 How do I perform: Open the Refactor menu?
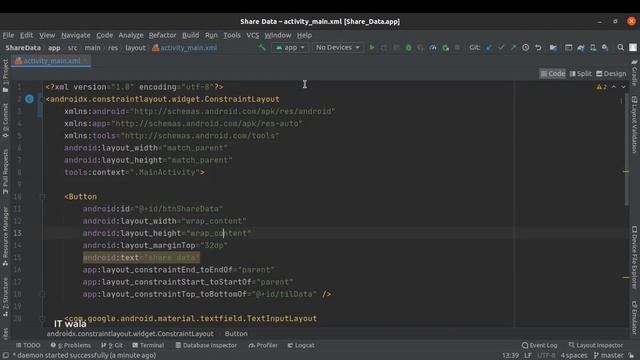(162, 35)
